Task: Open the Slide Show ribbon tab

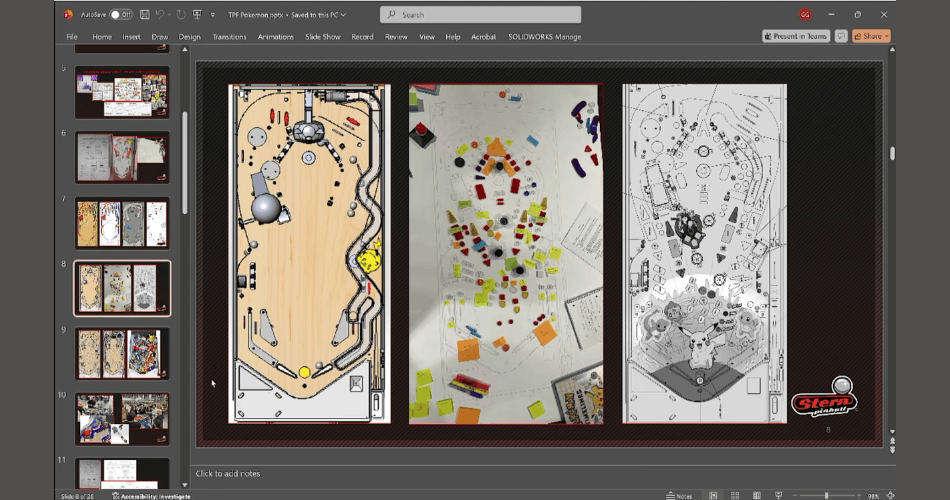Action: click(323, 37)
